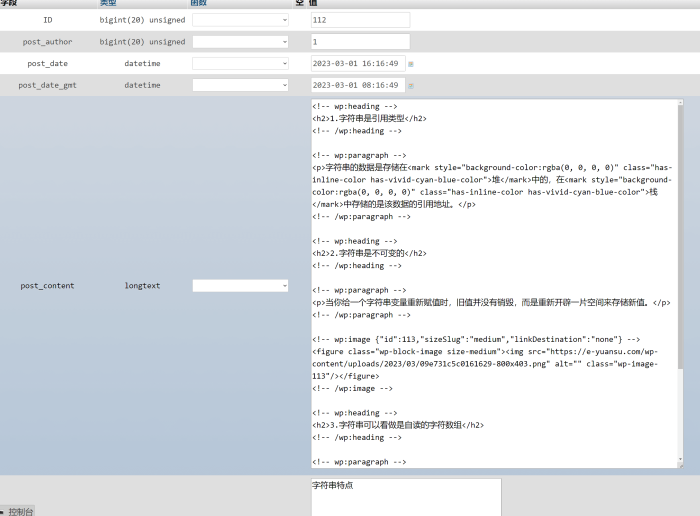Viewport: 700px width, 516px height.
Task: Click the ID value field containing 112
Action: click(360, 20)
